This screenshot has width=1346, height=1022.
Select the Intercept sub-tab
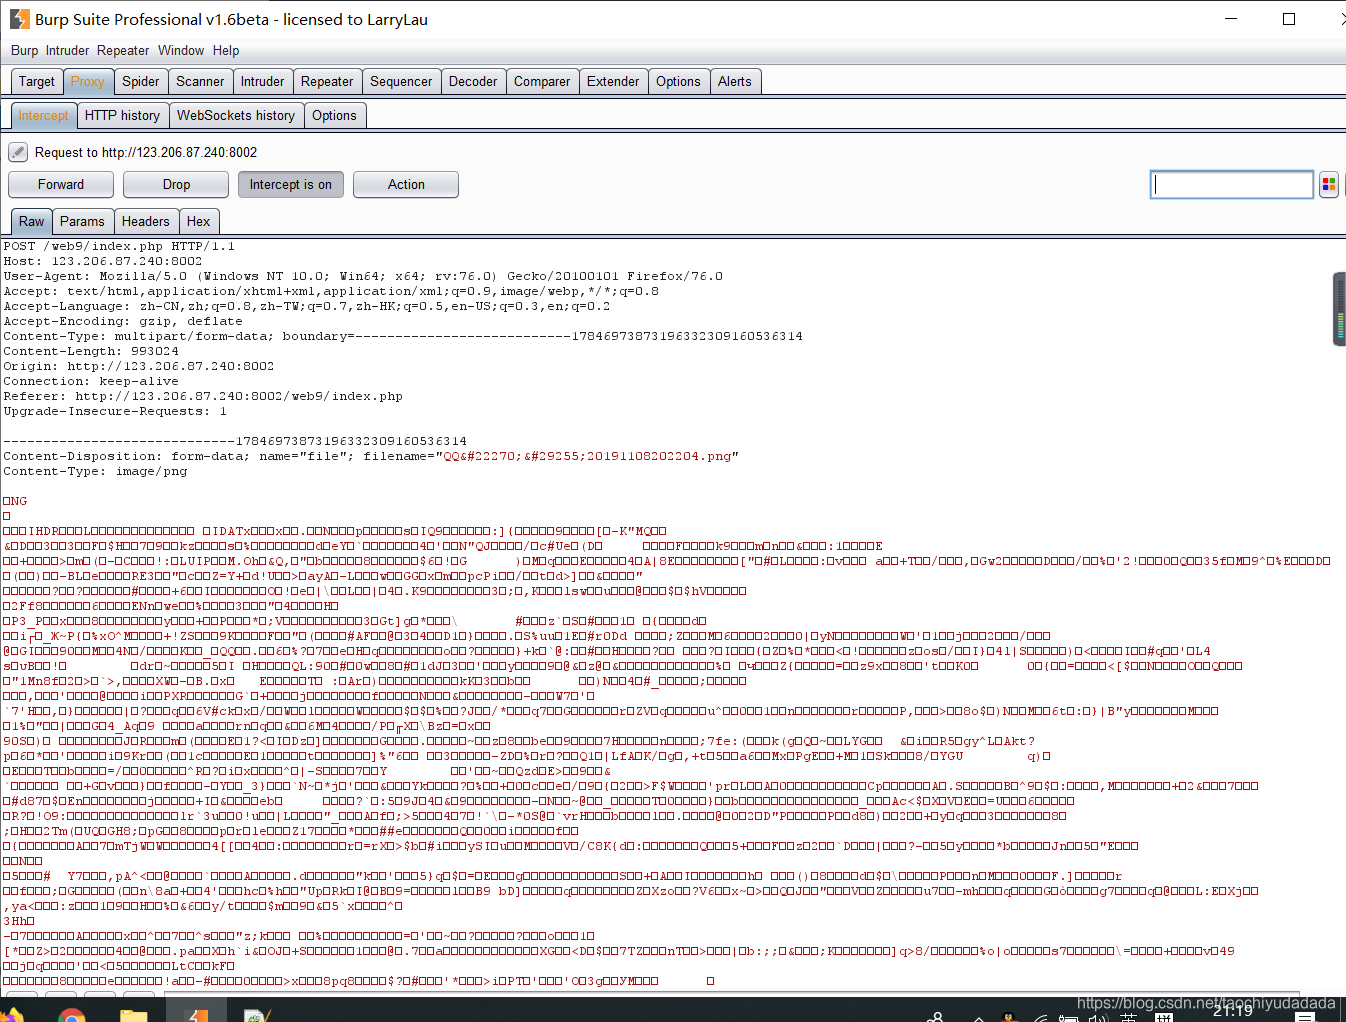44,116
